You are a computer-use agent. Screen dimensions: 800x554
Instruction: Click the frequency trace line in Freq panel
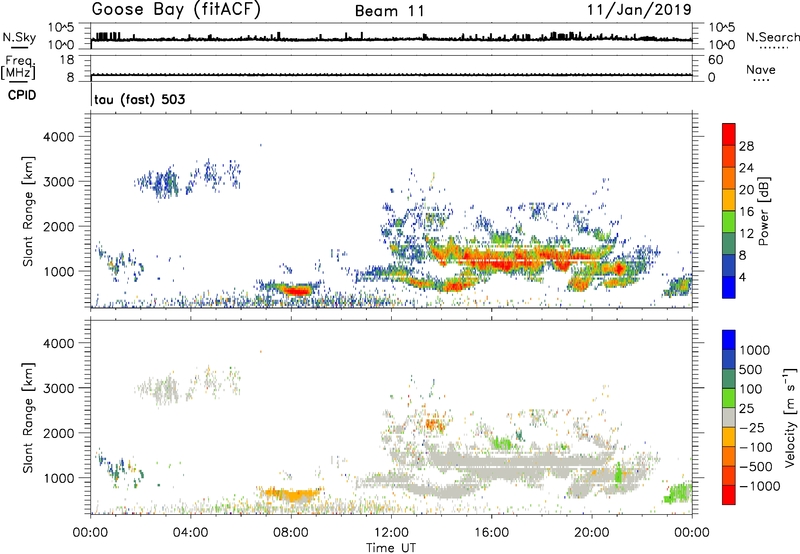pyautogui.click(x=391, y=75)
